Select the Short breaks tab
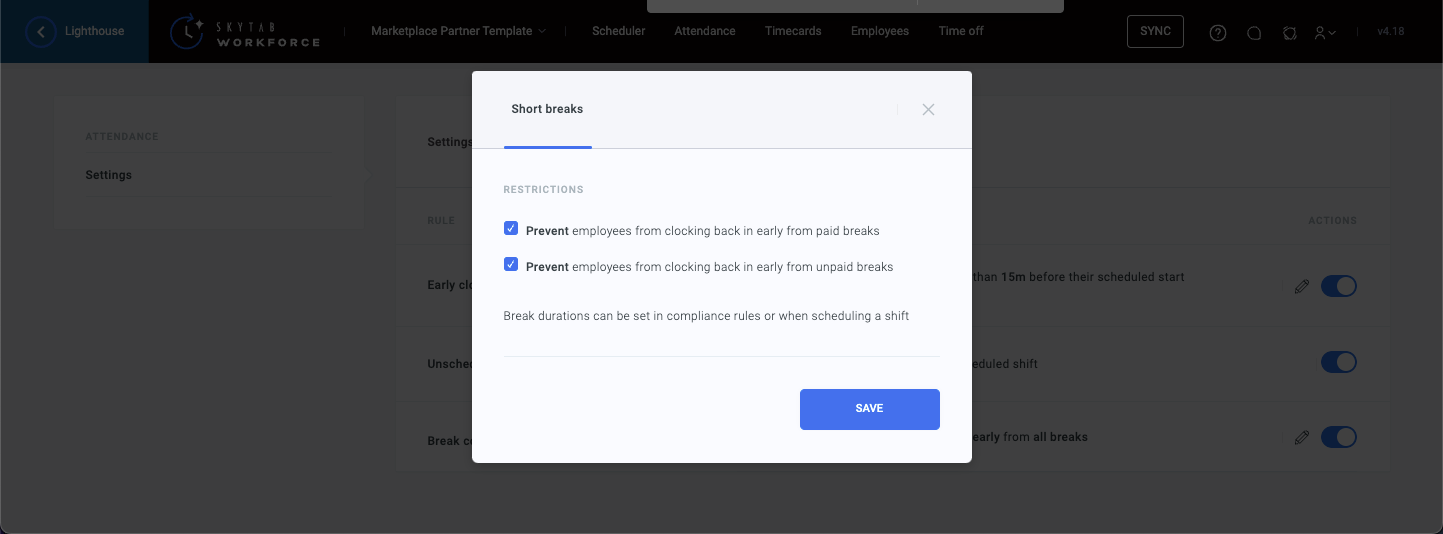This screenshot has width=1443, height=534. 547,109
